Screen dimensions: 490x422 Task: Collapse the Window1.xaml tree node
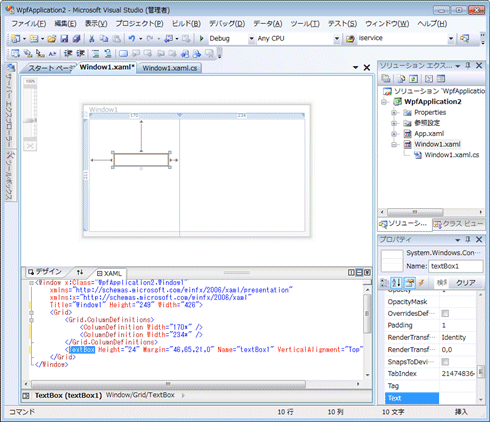pos(394,145)
